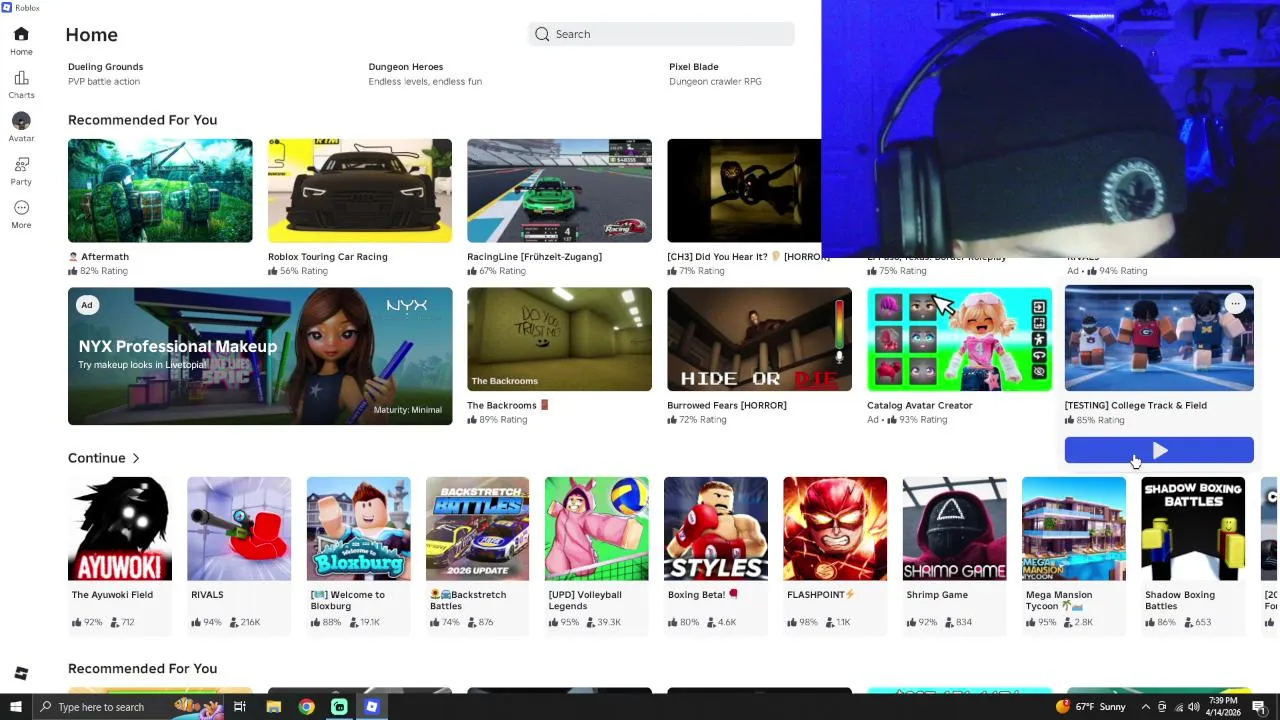Open the Windows Start menu

(15, 707)
